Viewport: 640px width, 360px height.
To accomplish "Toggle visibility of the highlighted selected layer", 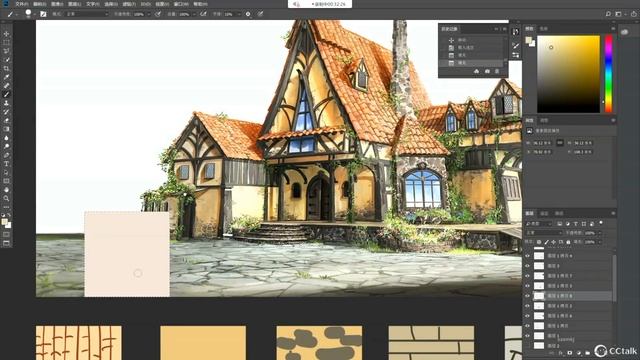I will click(527, 296).
